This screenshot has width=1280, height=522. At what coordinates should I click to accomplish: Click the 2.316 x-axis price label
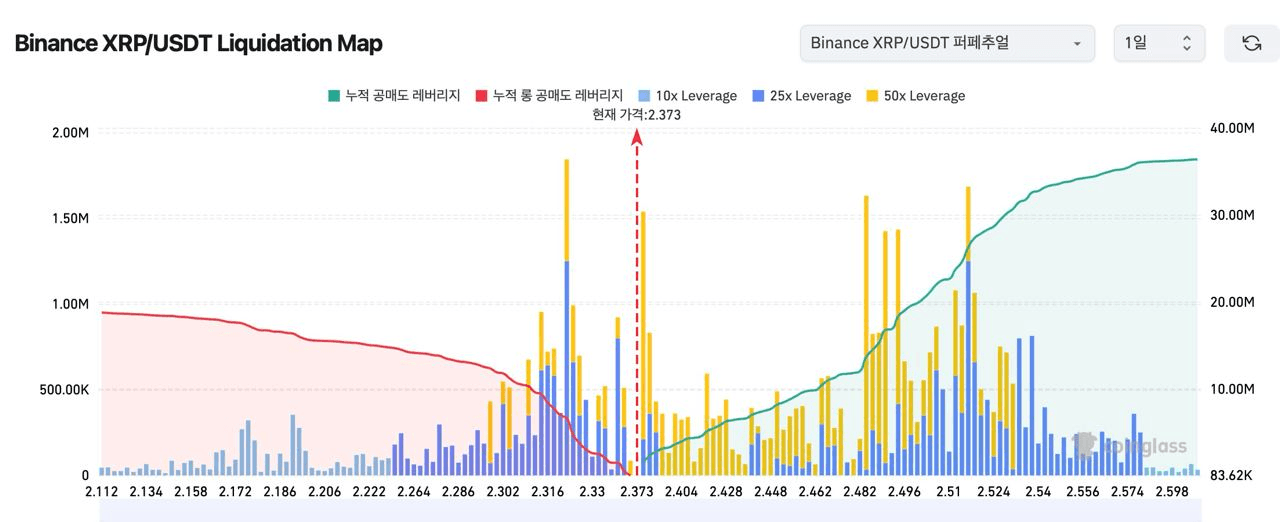547,492
